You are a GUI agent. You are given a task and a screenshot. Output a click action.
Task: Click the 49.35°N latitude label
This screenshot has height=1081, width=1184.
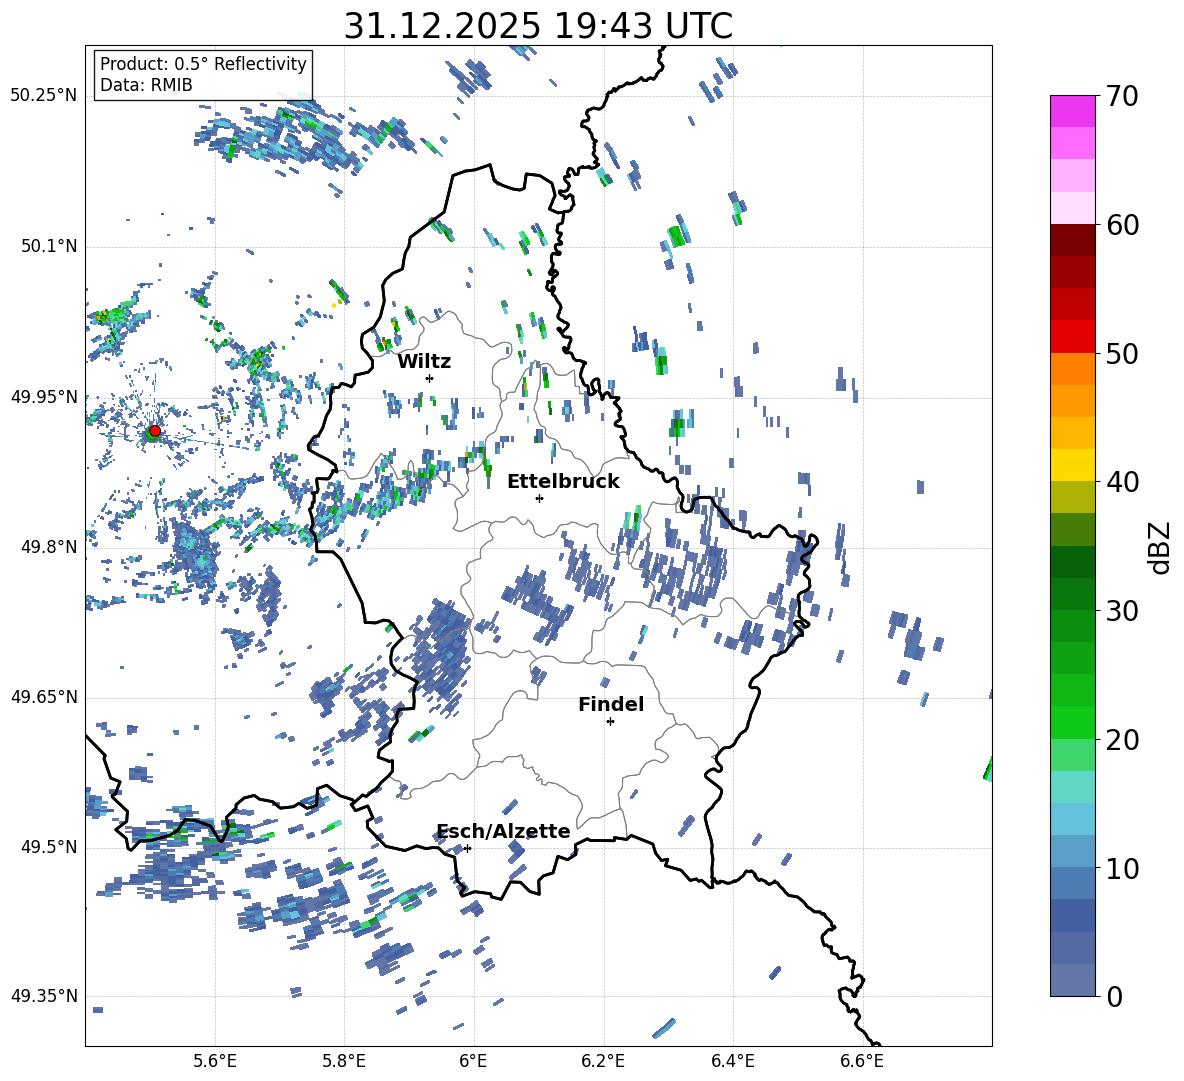click(x=44, y=996)
